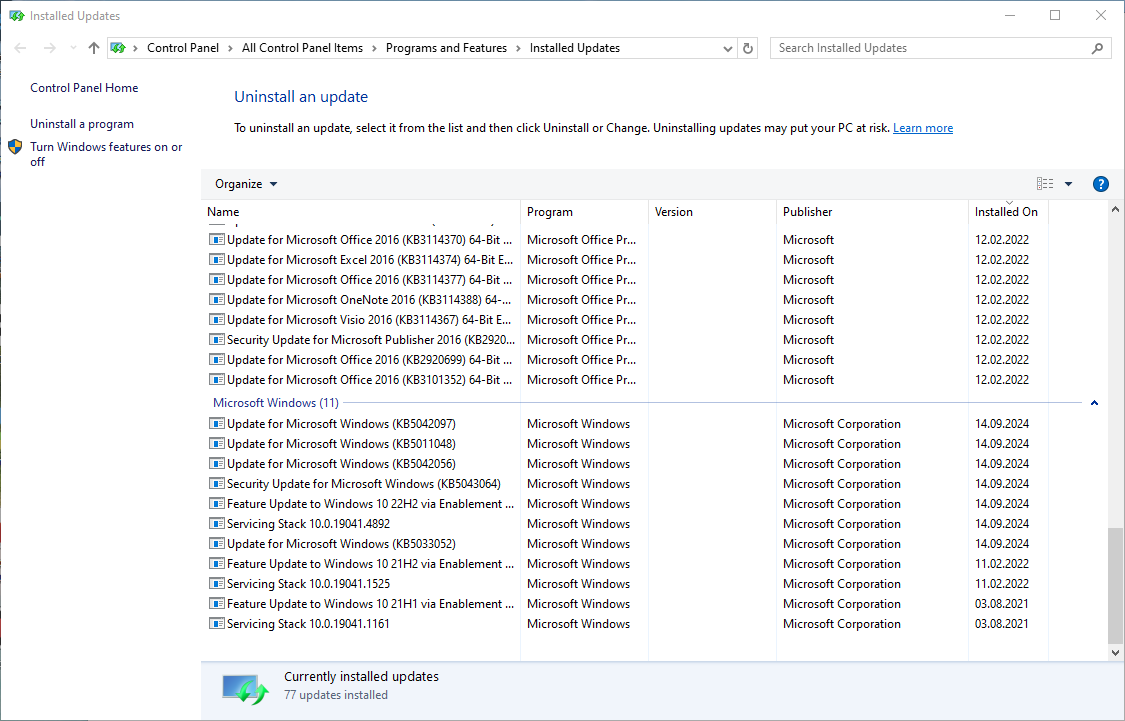Click Installed Updates breadcrumb
Image resolution: width=1125 pixels, height=721 pixels.
point(575,48)
